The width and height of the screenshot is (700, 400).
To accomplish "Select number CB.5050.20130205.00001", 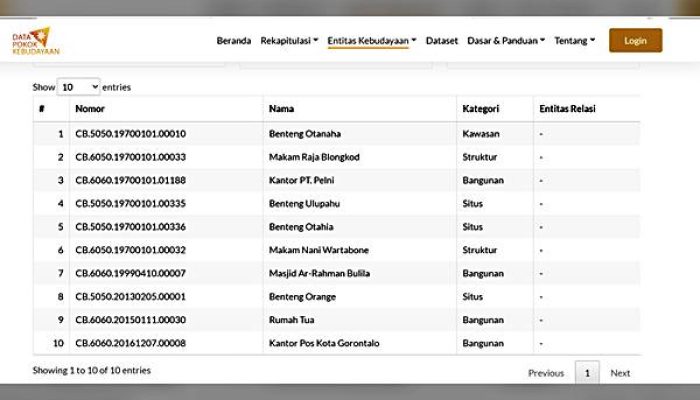I will click(130, 296).
